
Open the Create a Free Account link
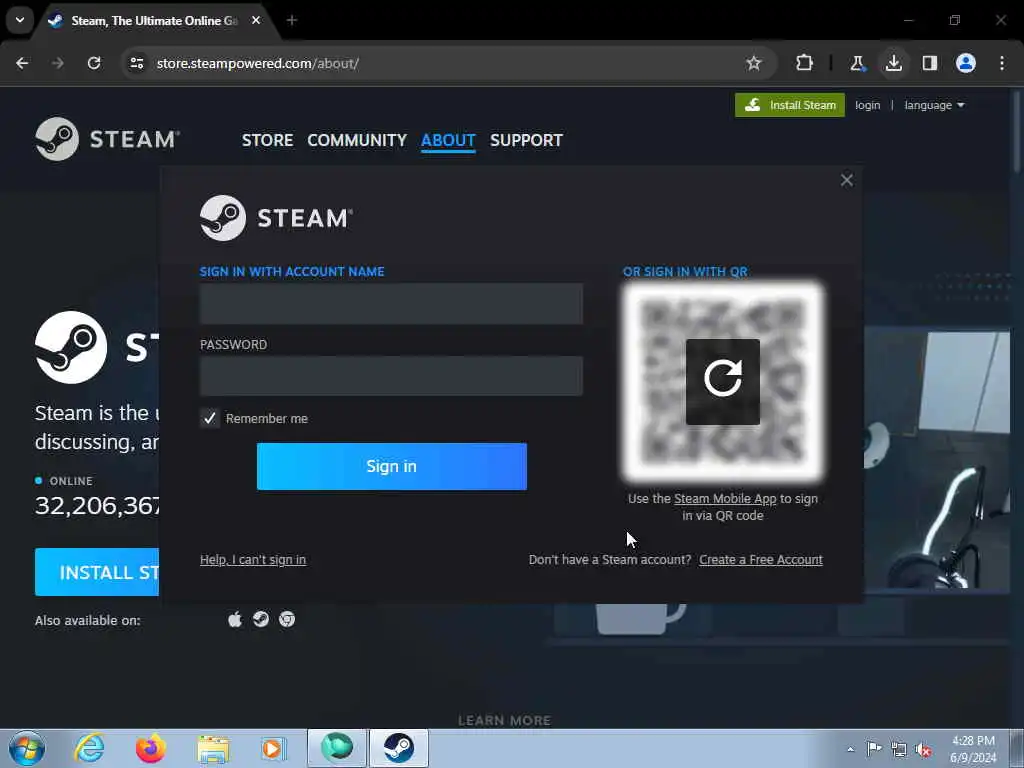tap(761, 560)
